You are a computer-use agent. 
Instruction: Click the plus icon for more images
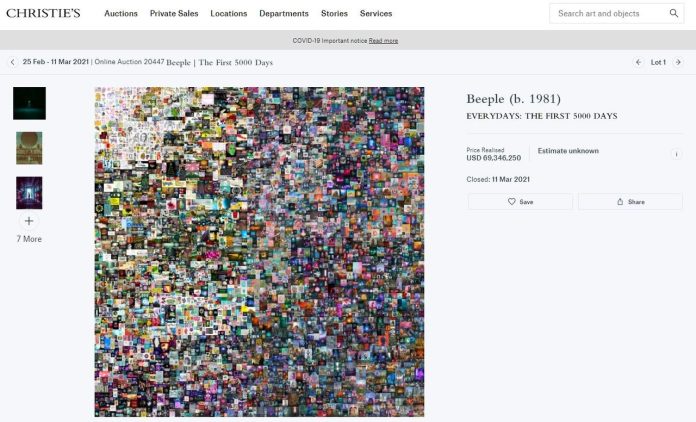29,221
